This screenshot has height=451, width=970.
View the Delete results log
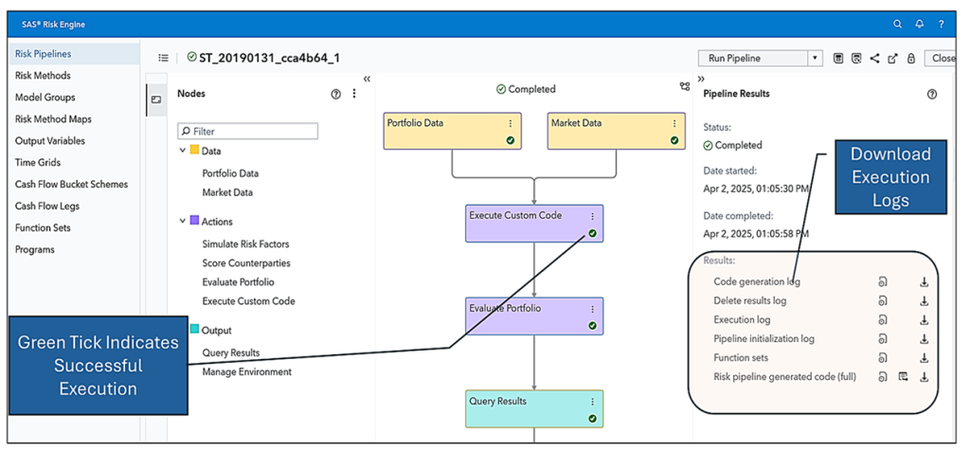[x=882, y=301]
